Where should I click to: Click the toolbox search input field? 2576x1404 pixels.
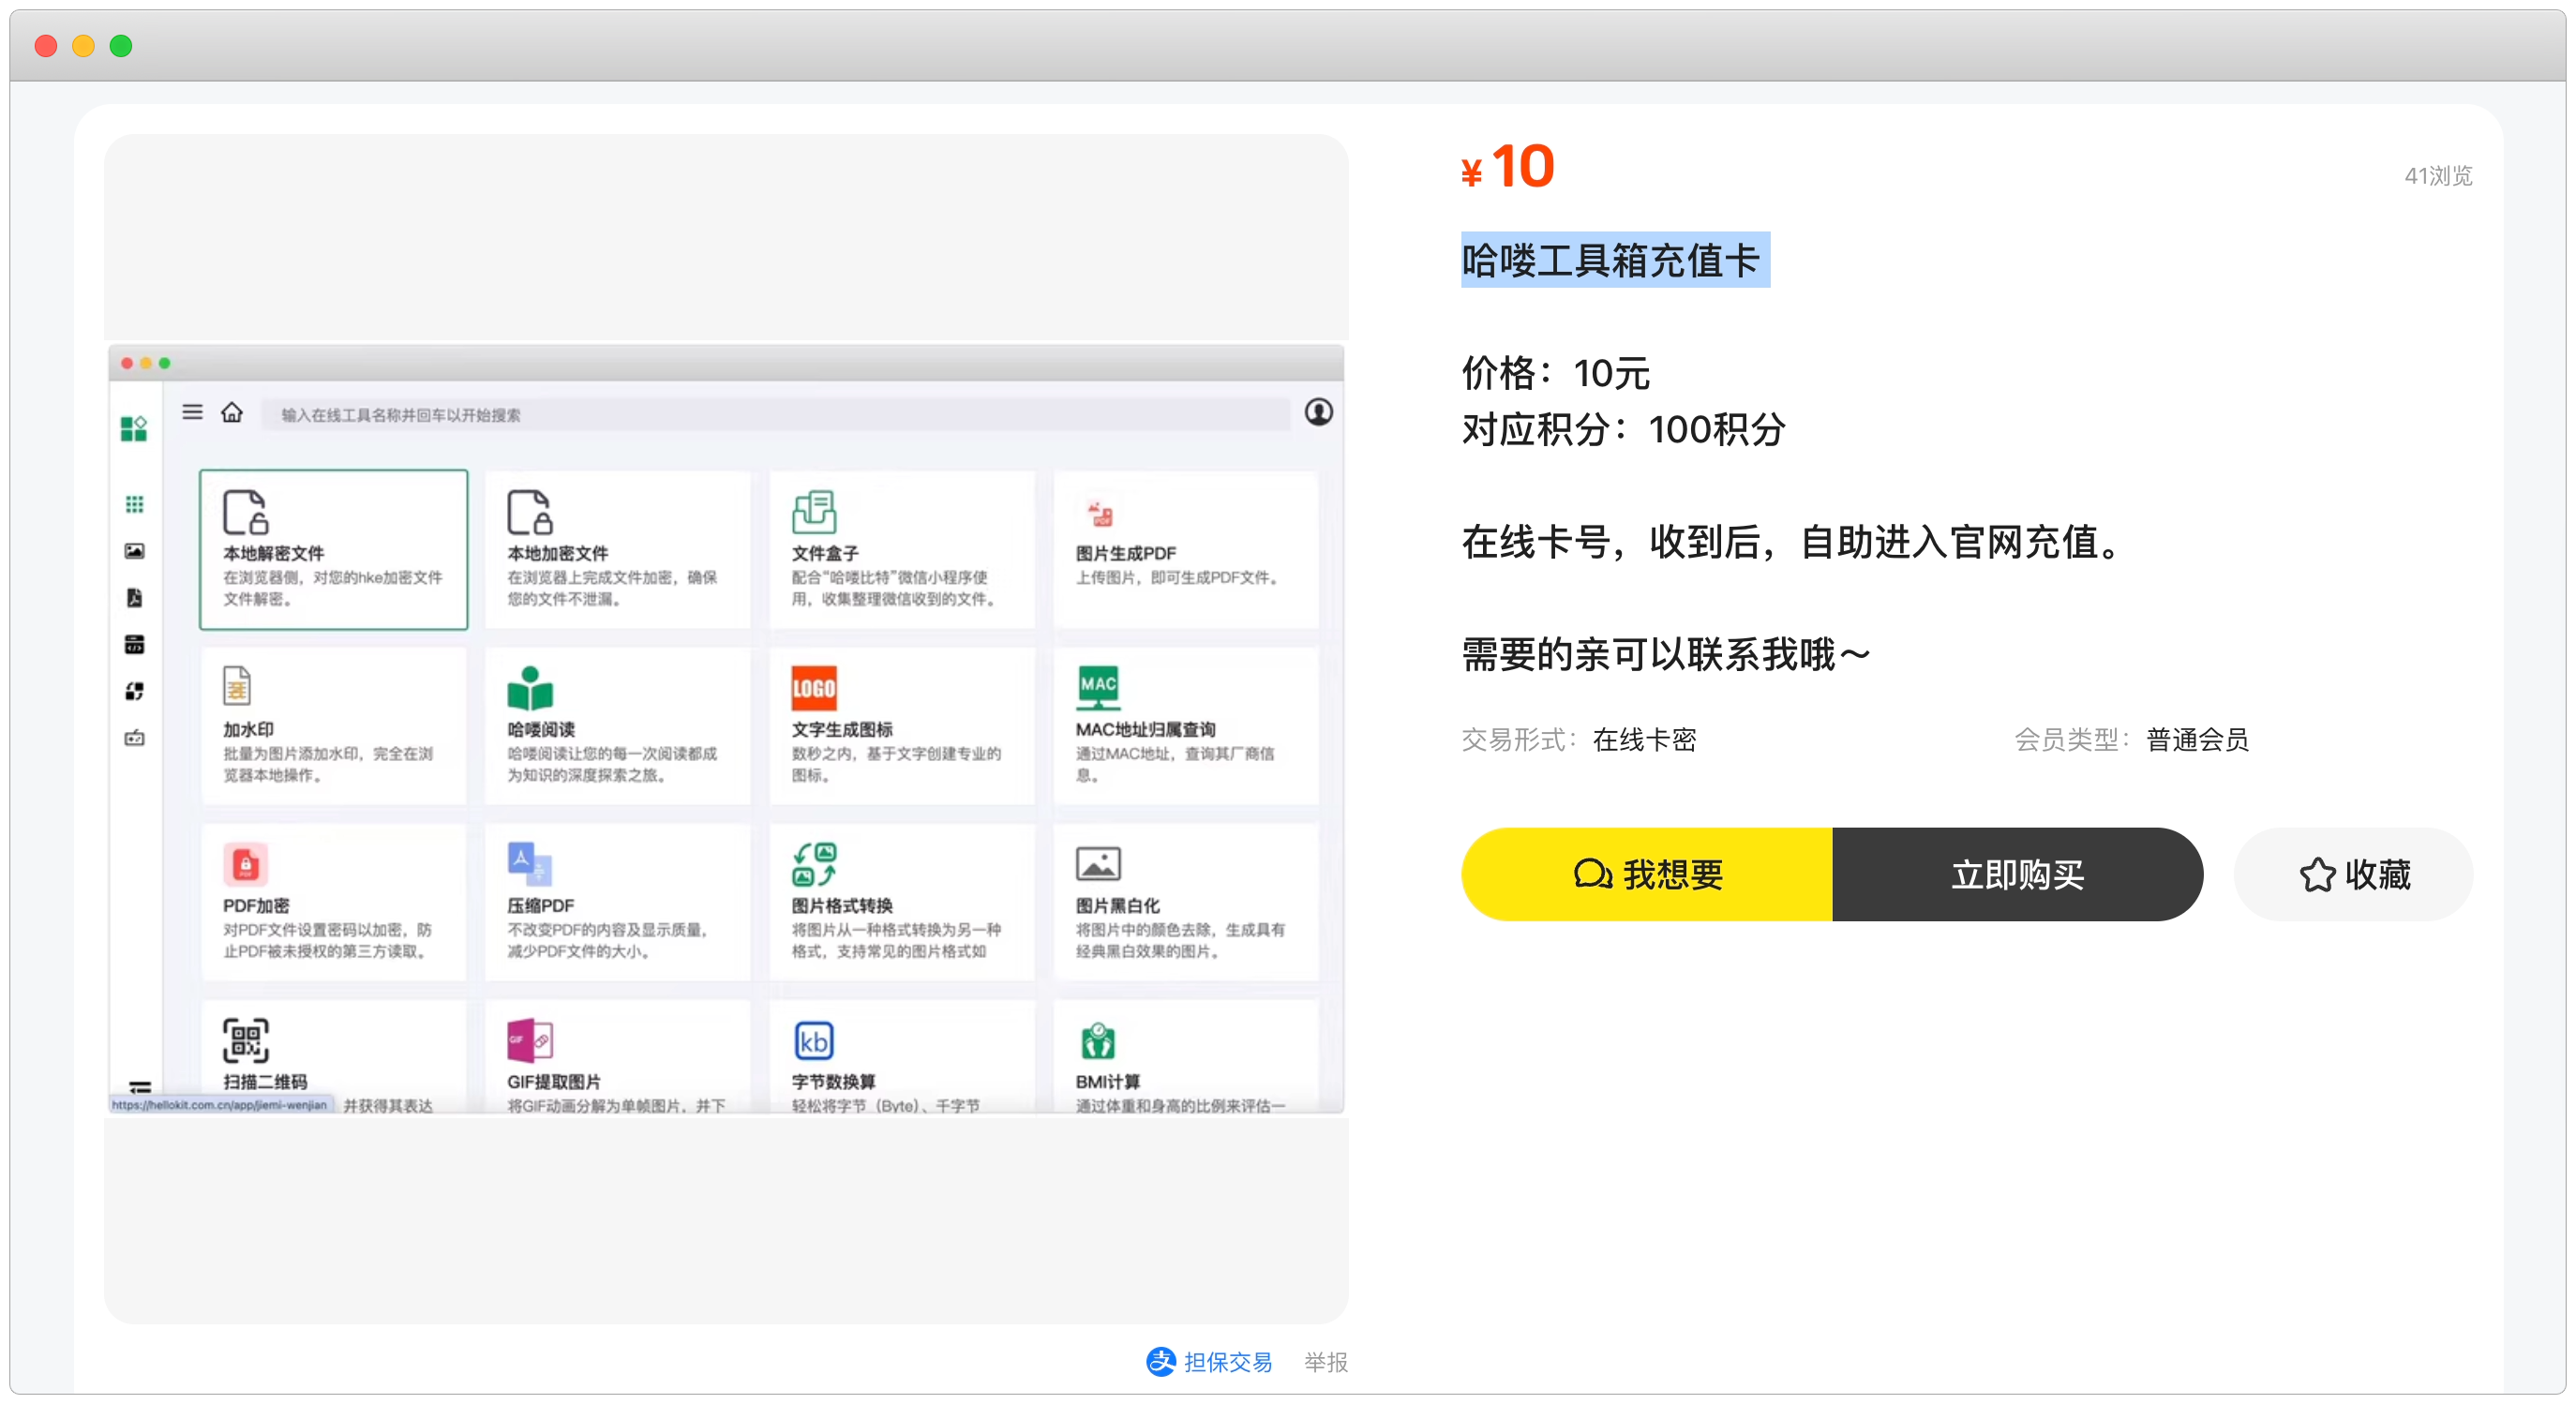pyautogui.click(x=775, y=414)
